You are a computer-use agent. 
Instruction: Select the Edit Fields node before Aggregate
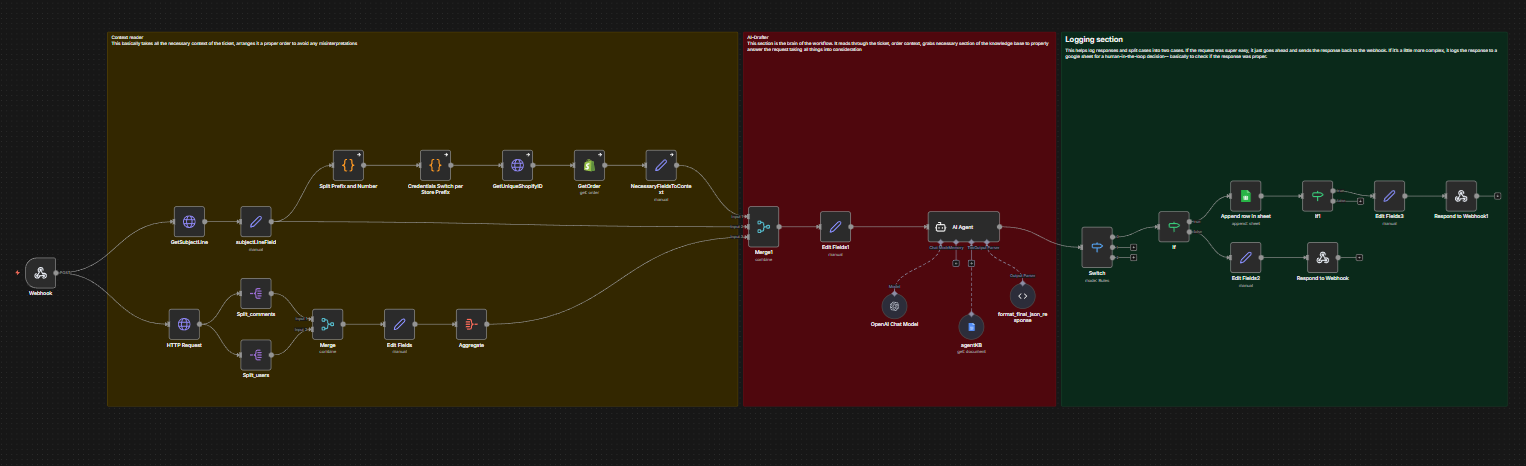[399, 324]
